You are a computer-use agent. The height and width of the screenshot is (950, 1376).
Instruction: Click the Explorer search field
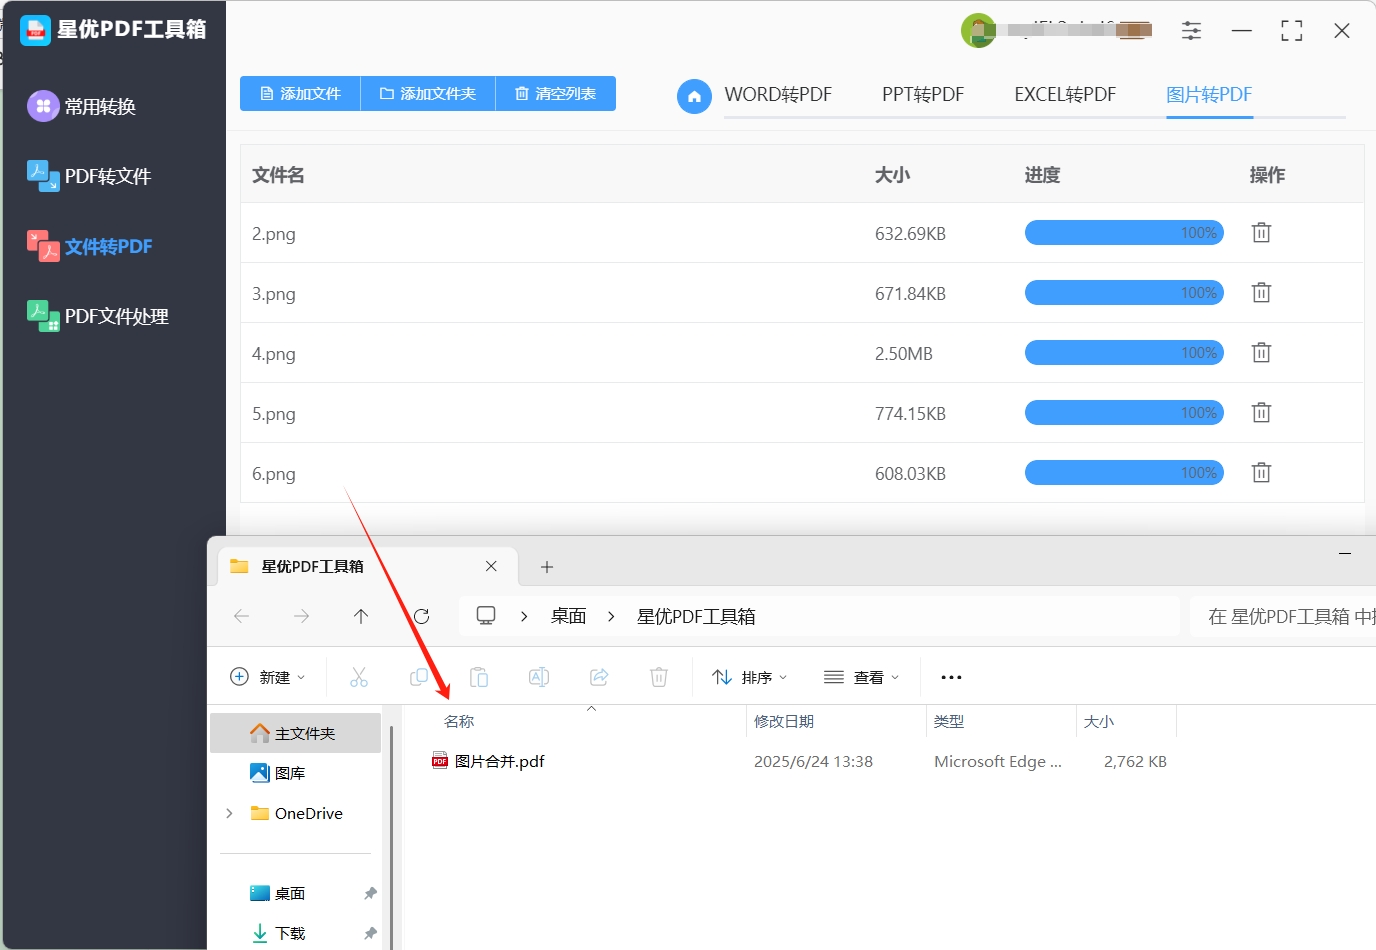(1283, 617)
